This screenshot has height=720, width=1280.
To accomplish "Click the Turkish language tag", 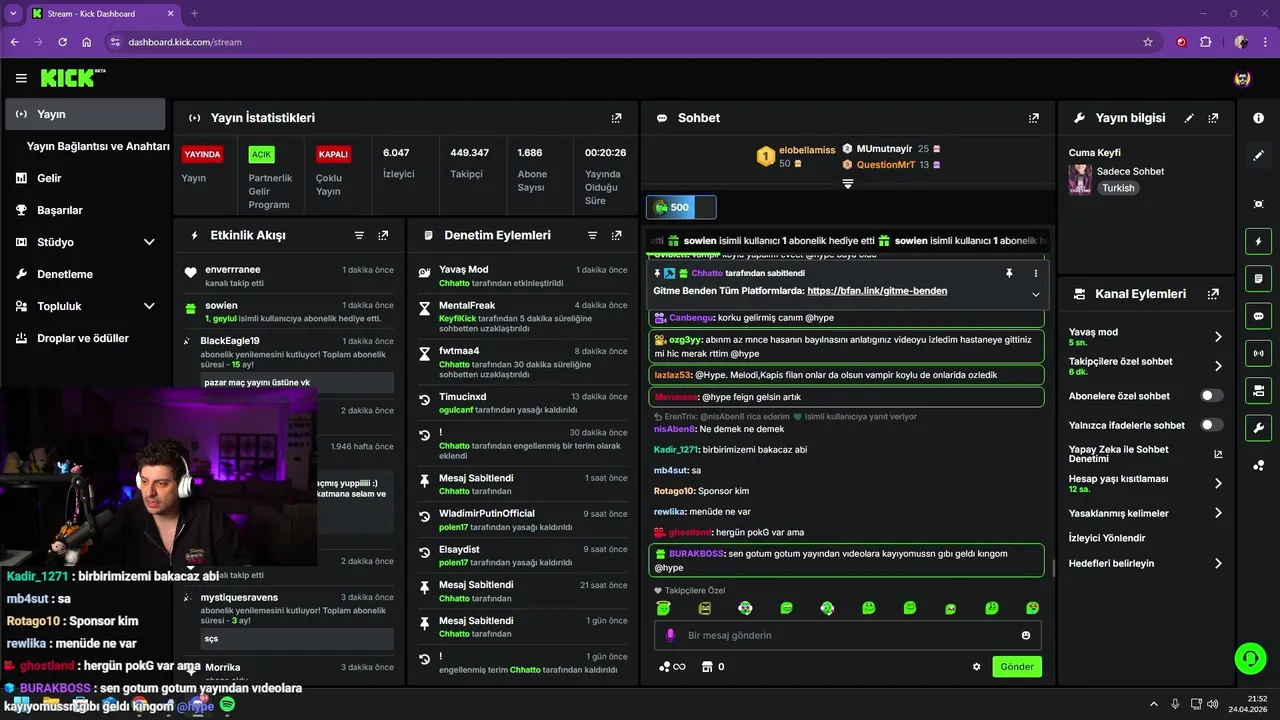I will (x=1118, y=188).
